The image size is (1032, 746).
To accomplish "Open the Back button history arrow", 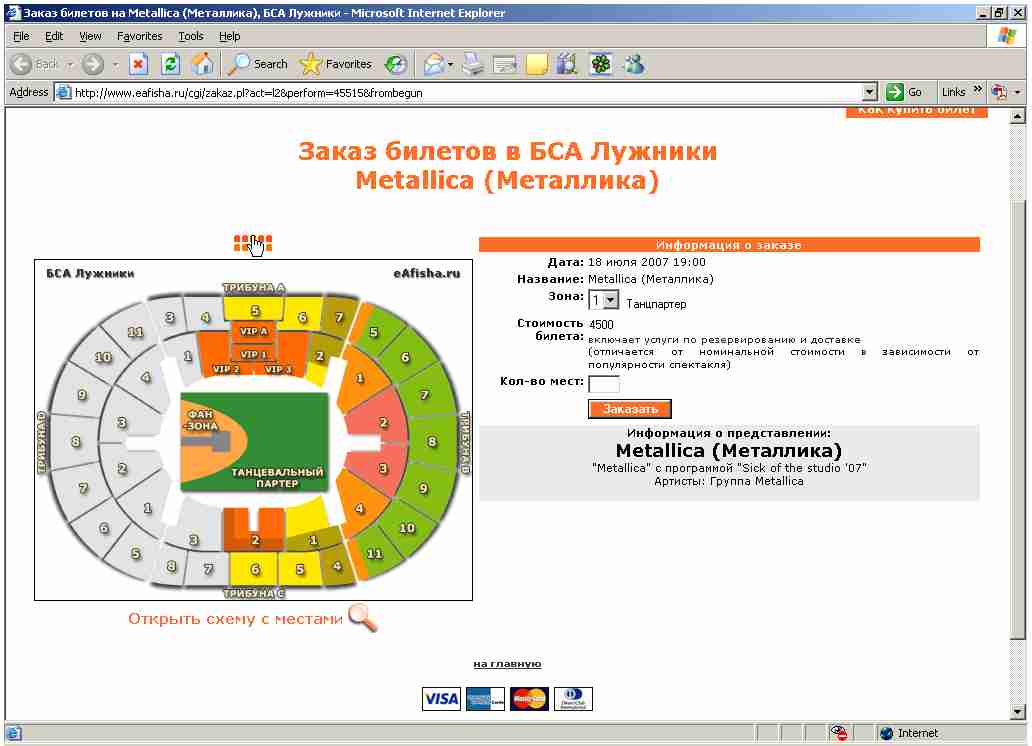I will click(69, 65).
